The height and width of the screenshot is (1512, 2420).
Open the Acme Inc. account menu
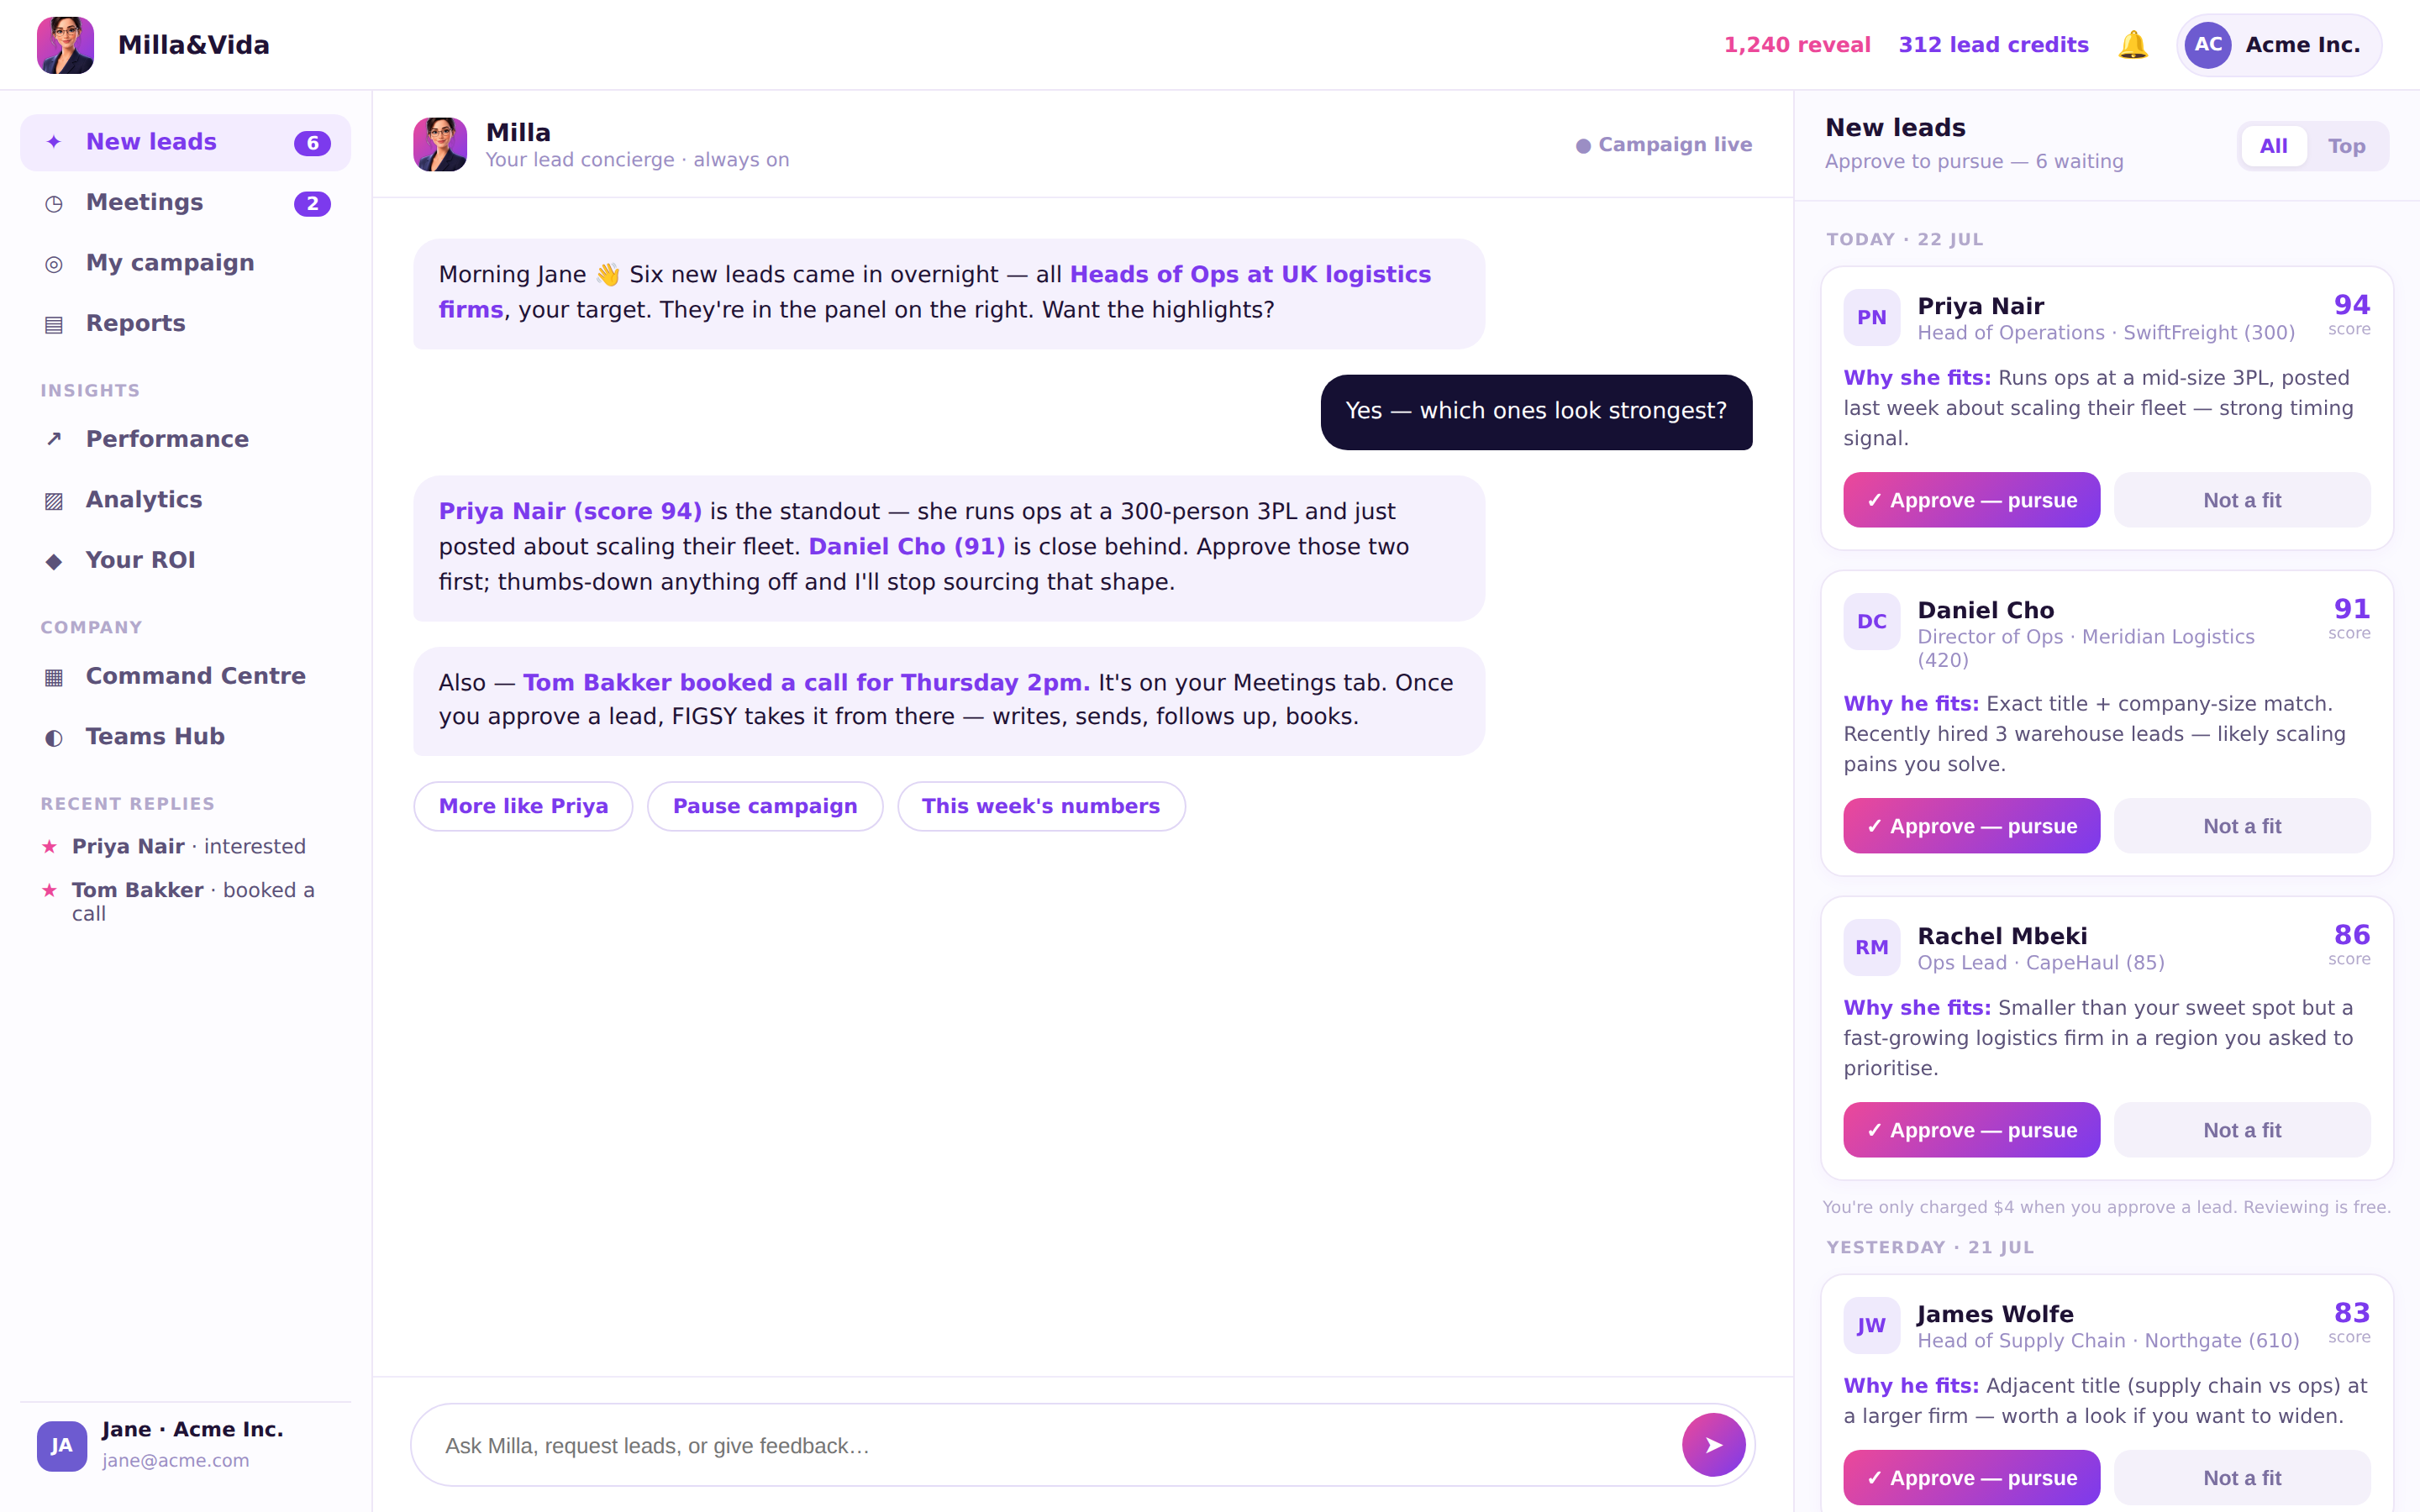coord(2279,45)
